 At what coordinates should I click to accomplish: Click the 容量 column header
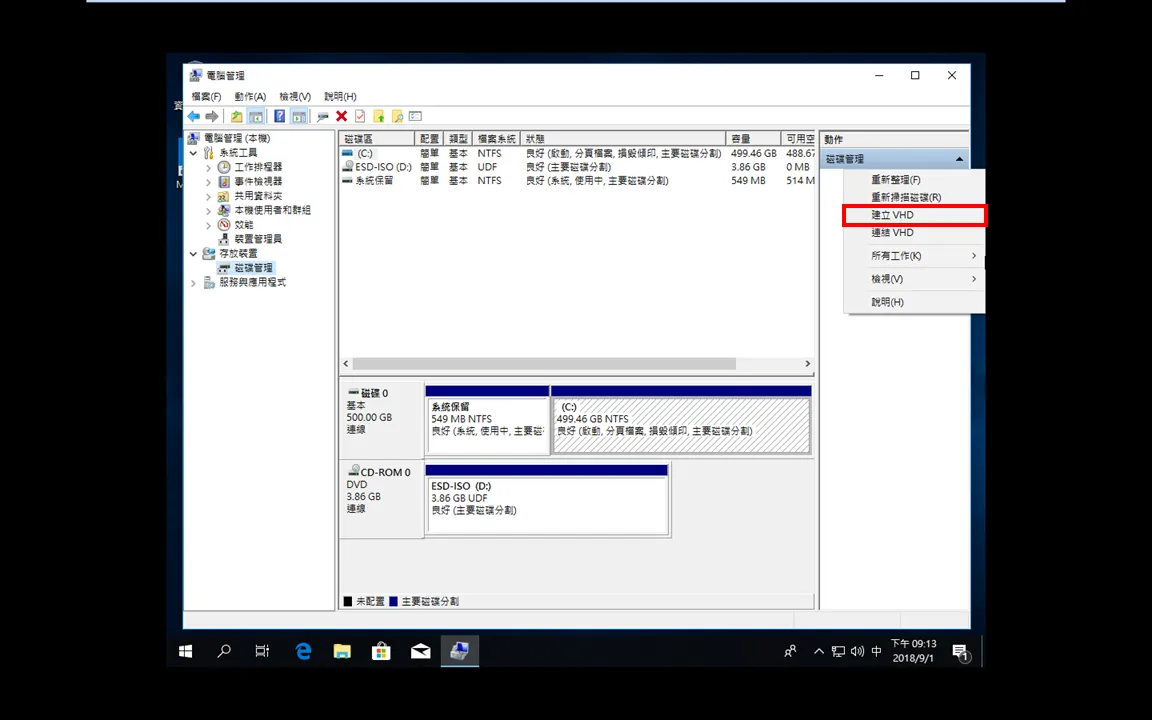(x=753, y=139)
